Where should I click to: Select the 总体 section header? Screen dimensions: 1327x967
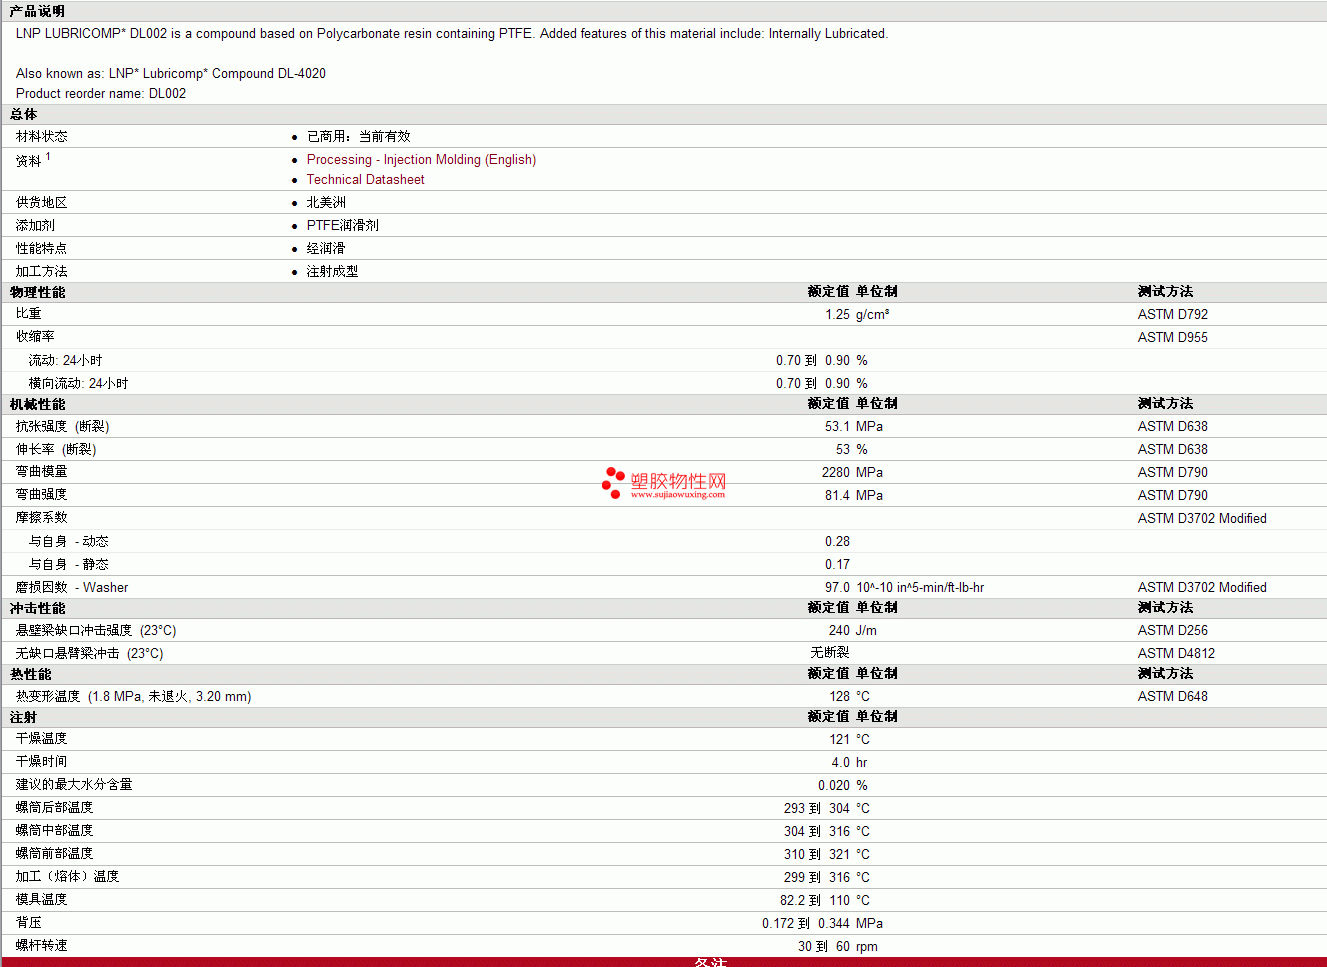pos(23,115)
